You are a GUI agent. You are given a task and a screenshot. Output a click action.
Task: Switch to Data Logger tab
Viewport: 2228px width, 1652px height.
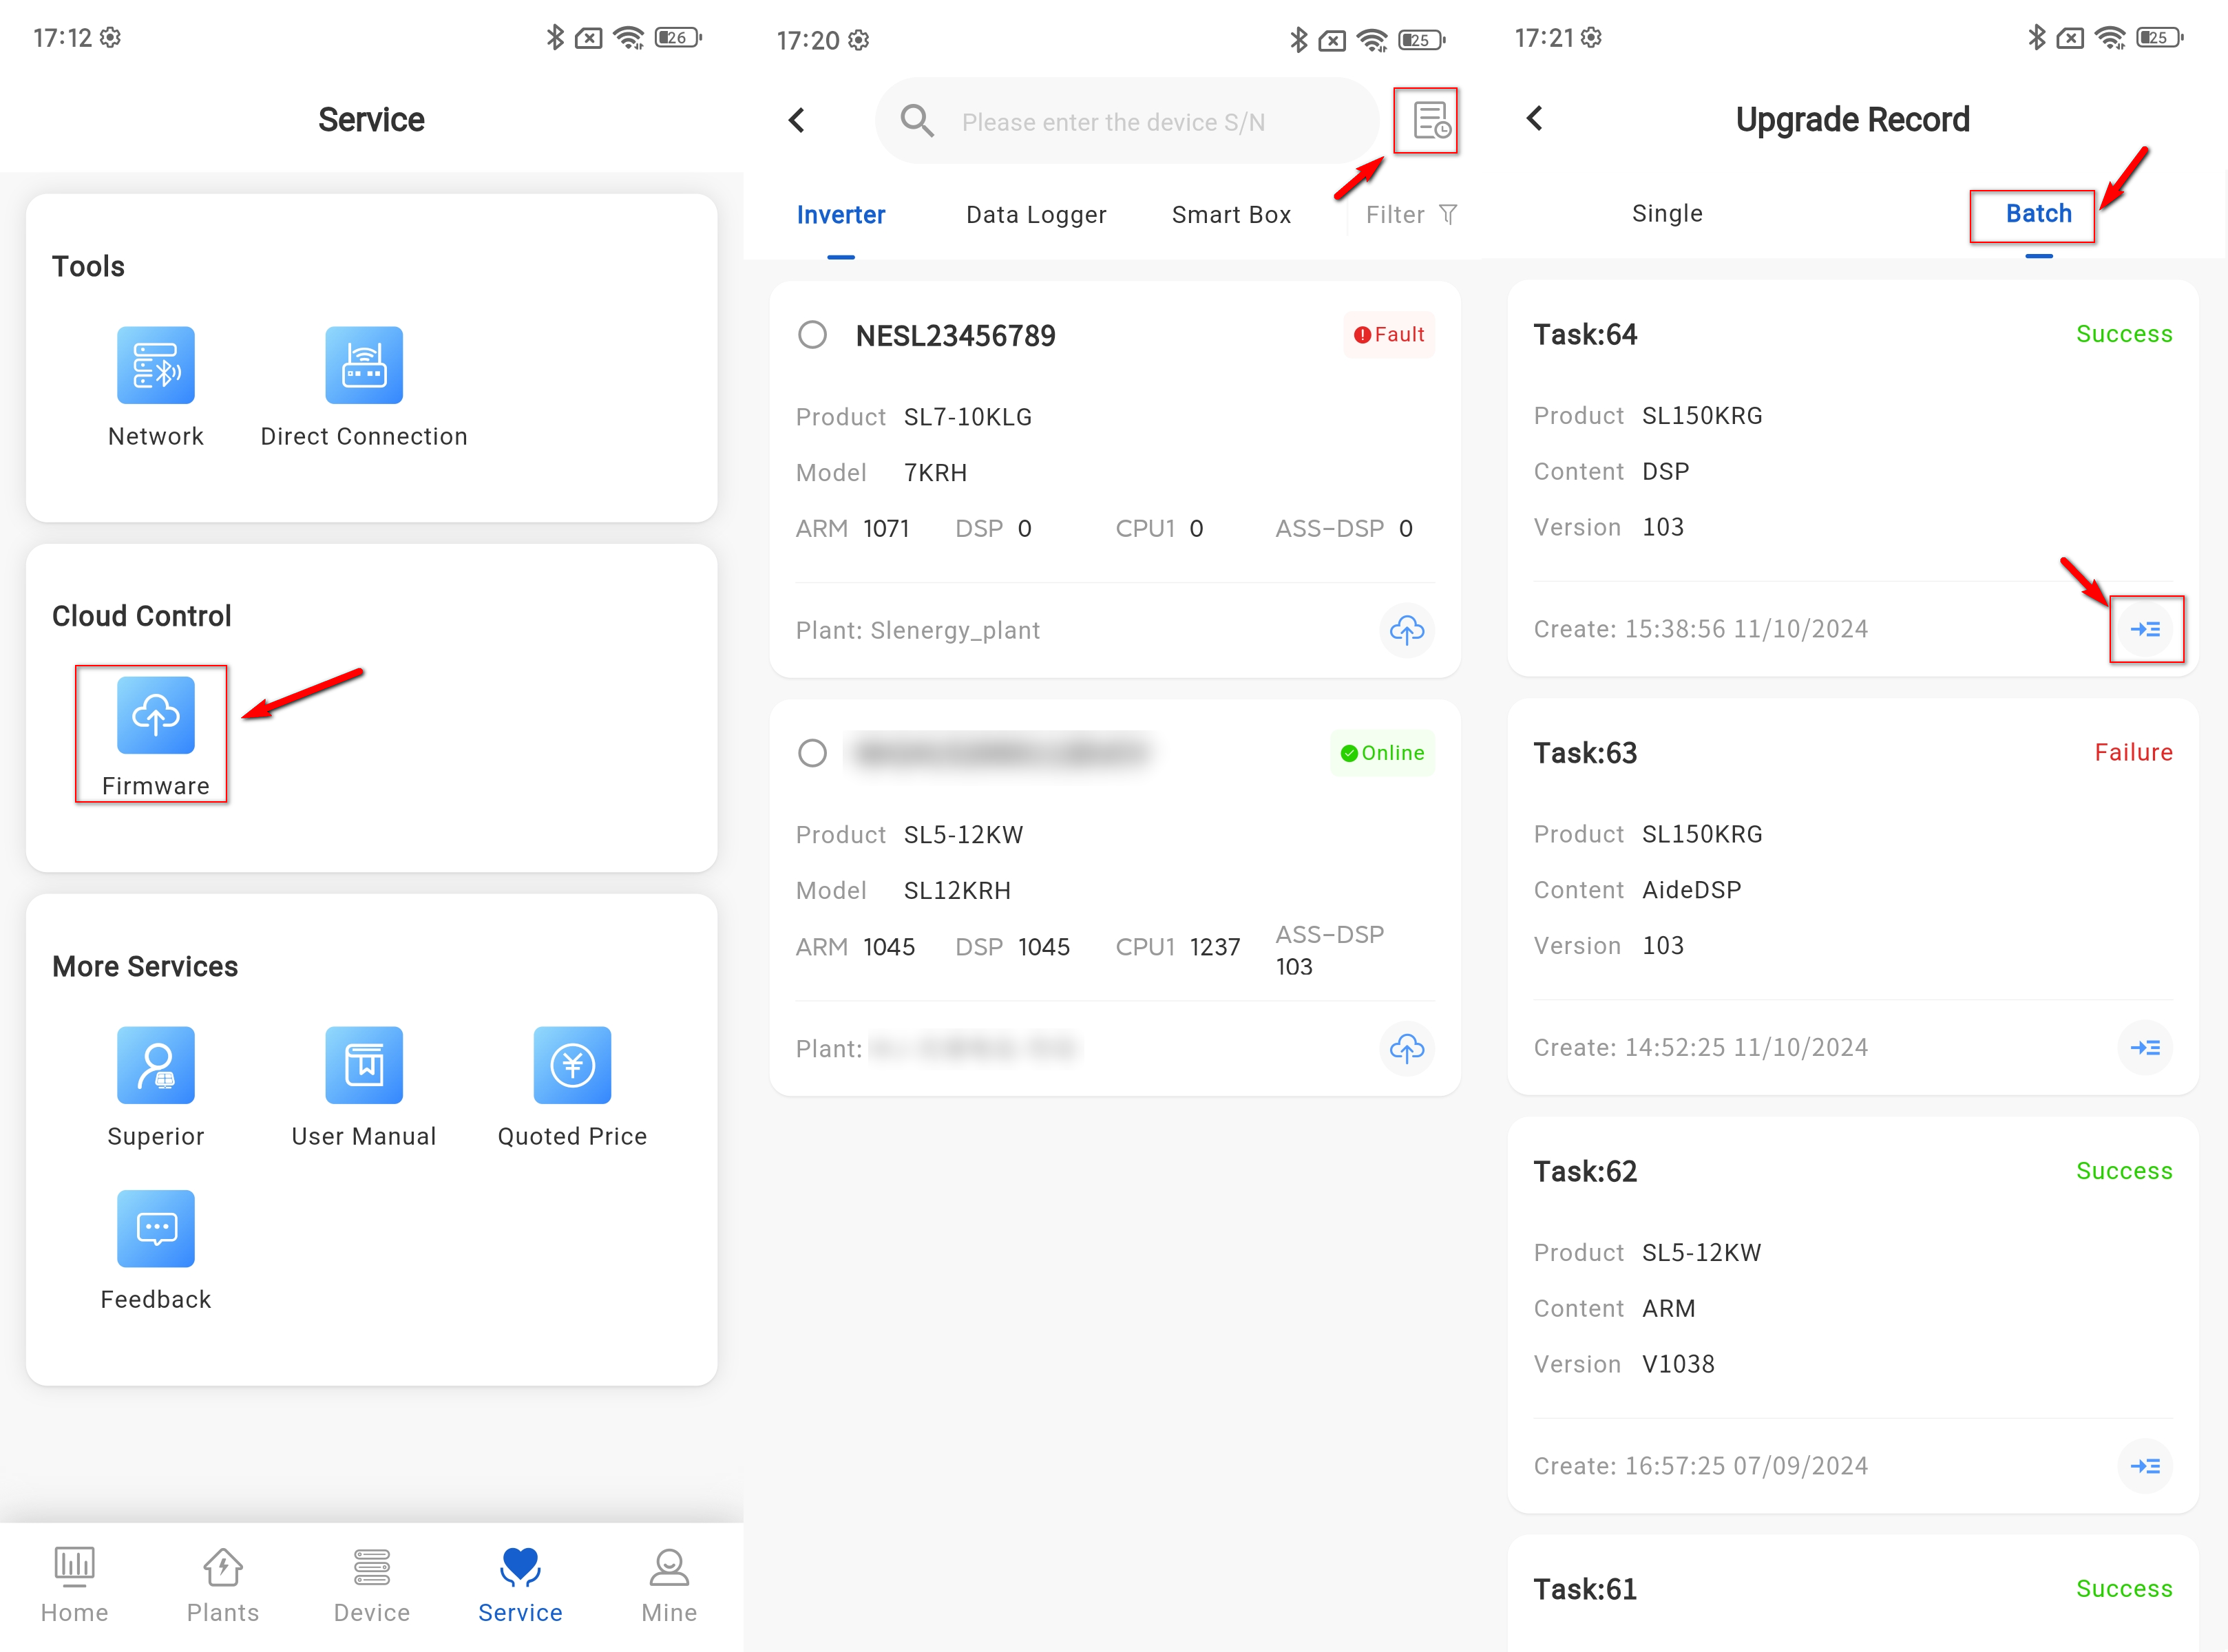(x=1035, y=215)
